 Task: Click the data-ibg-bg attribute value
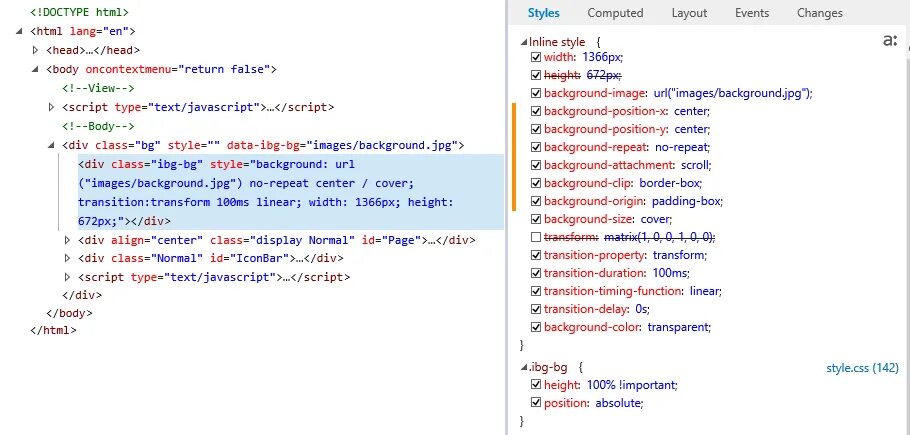385,145
